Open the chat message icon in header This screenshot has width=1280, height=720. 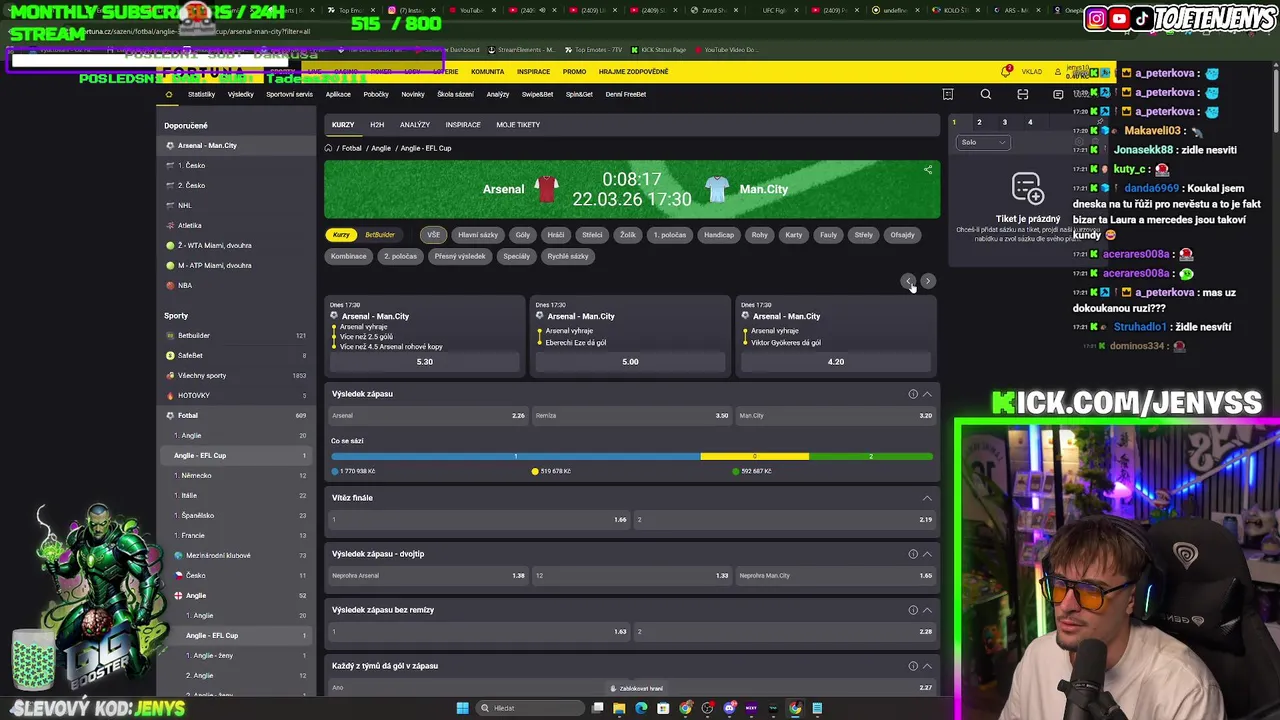pyautogui.click(x=1058, y=94)
